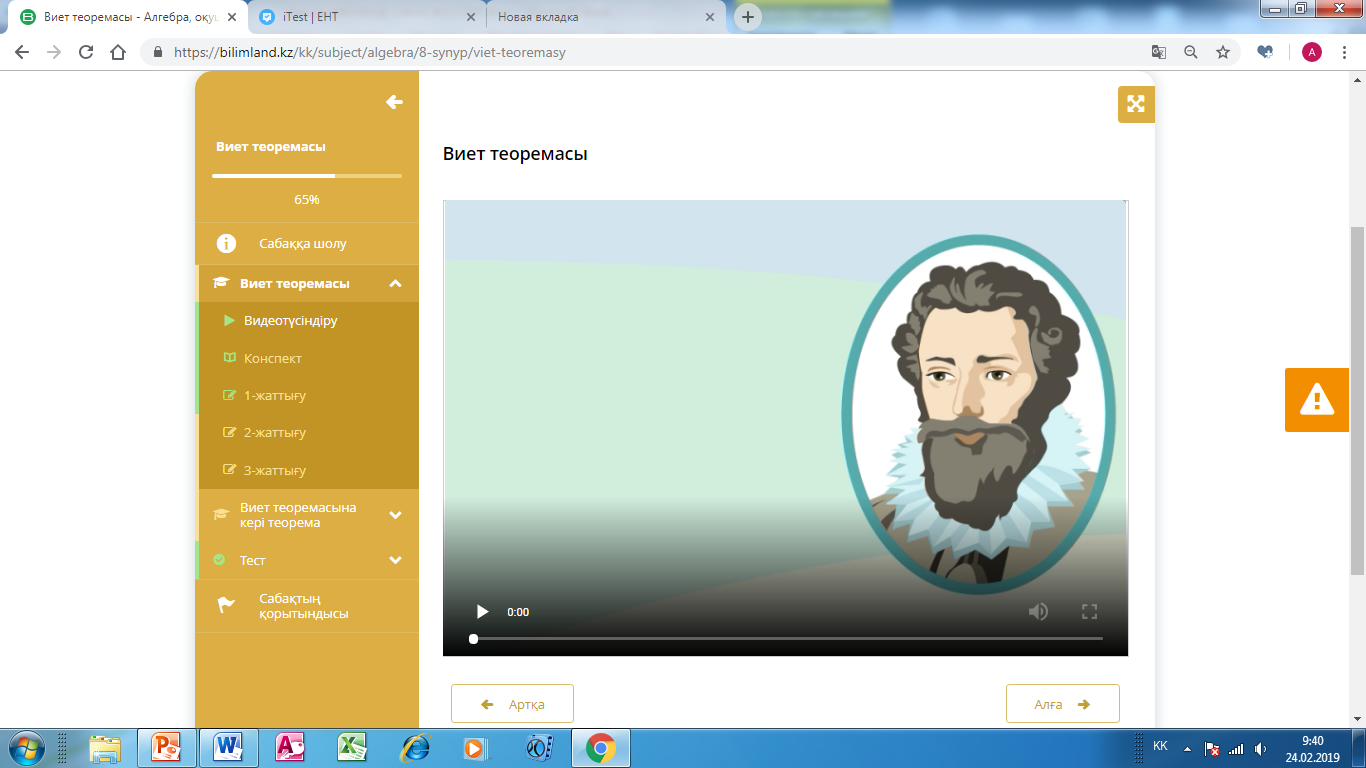1366x768 pixels.
Task: Launch Excel from the taskbar
Action: [352, 747]
